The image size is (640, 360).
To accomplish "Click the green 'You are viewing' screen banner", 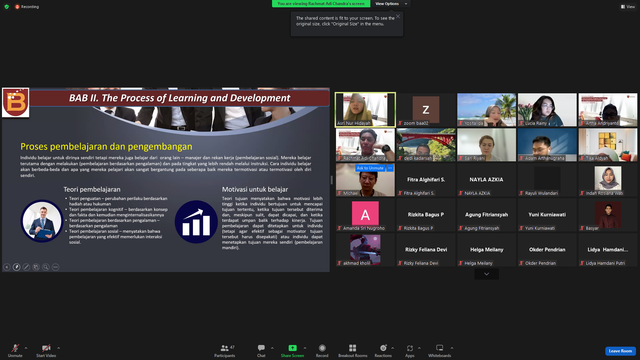I will [x=321, y=4].
